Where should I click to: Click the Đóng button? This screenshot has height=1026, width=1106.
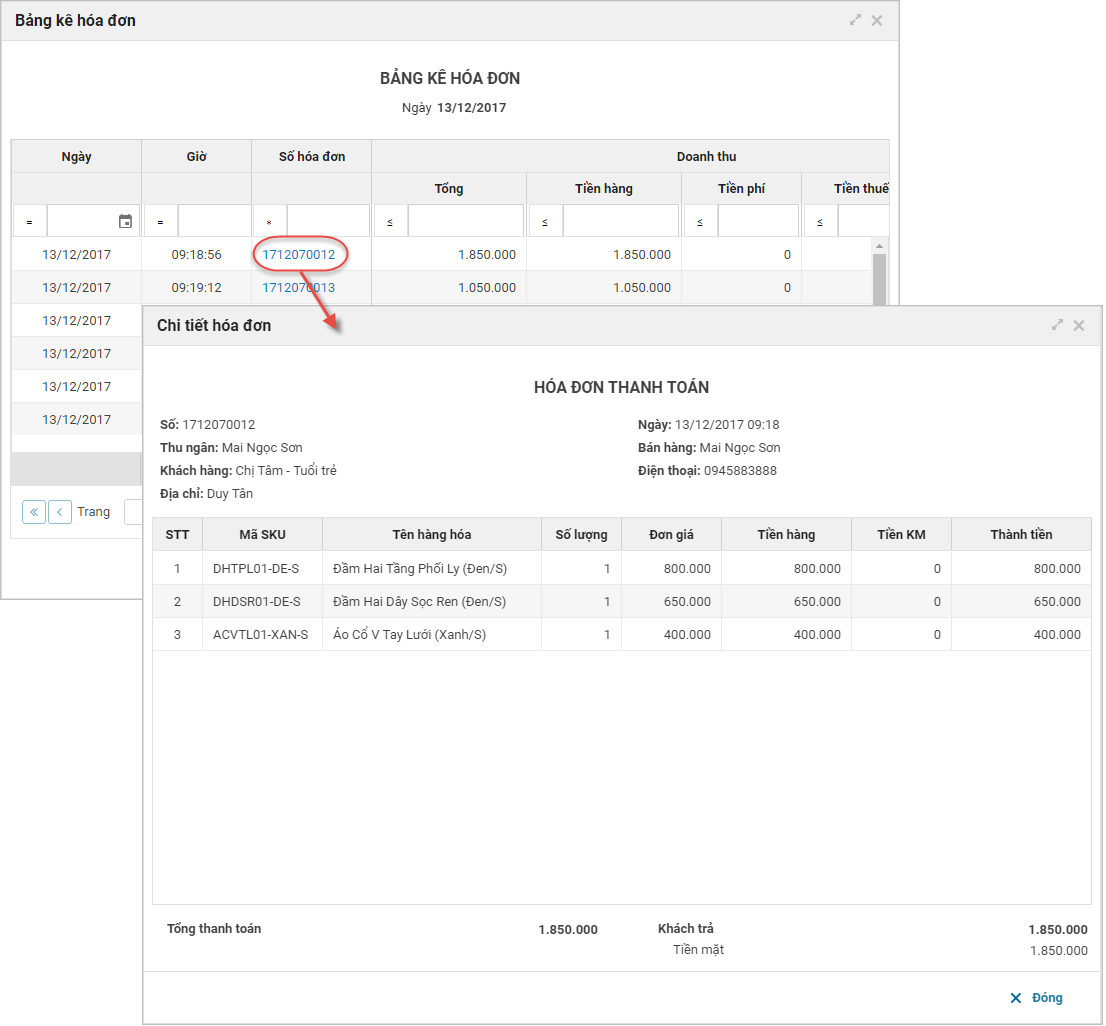coord(1037,998)
